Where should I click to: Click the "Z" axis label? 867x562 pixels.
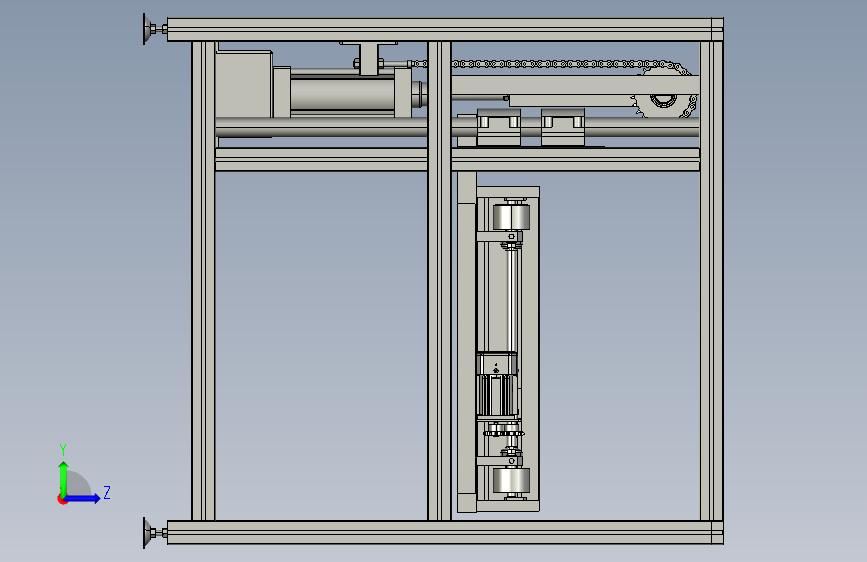click(x=107, y=492)
